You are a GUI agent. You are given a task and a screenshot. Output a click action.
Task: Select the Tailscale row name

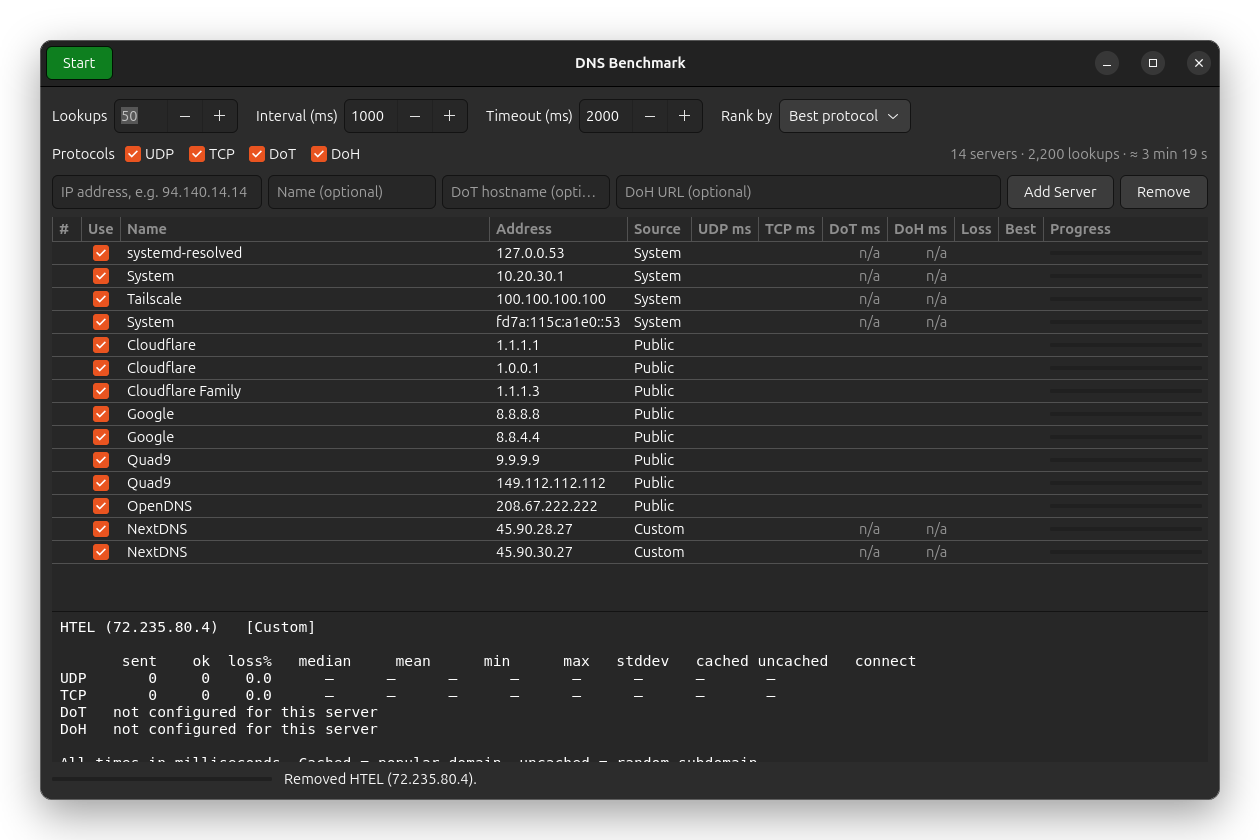pyautogui.click(x=154, y=299)
